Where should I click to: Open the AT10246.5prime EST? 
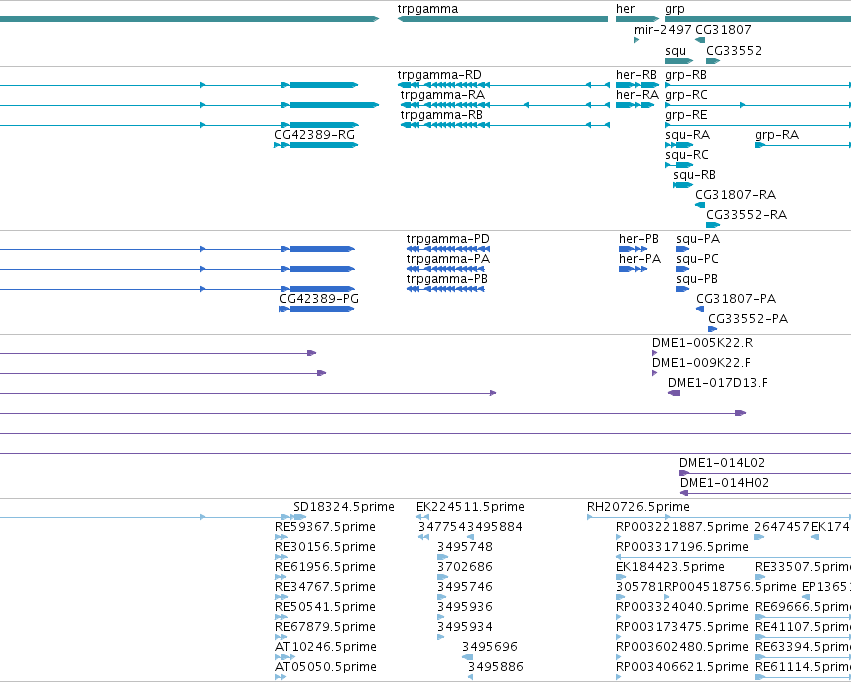285,658
